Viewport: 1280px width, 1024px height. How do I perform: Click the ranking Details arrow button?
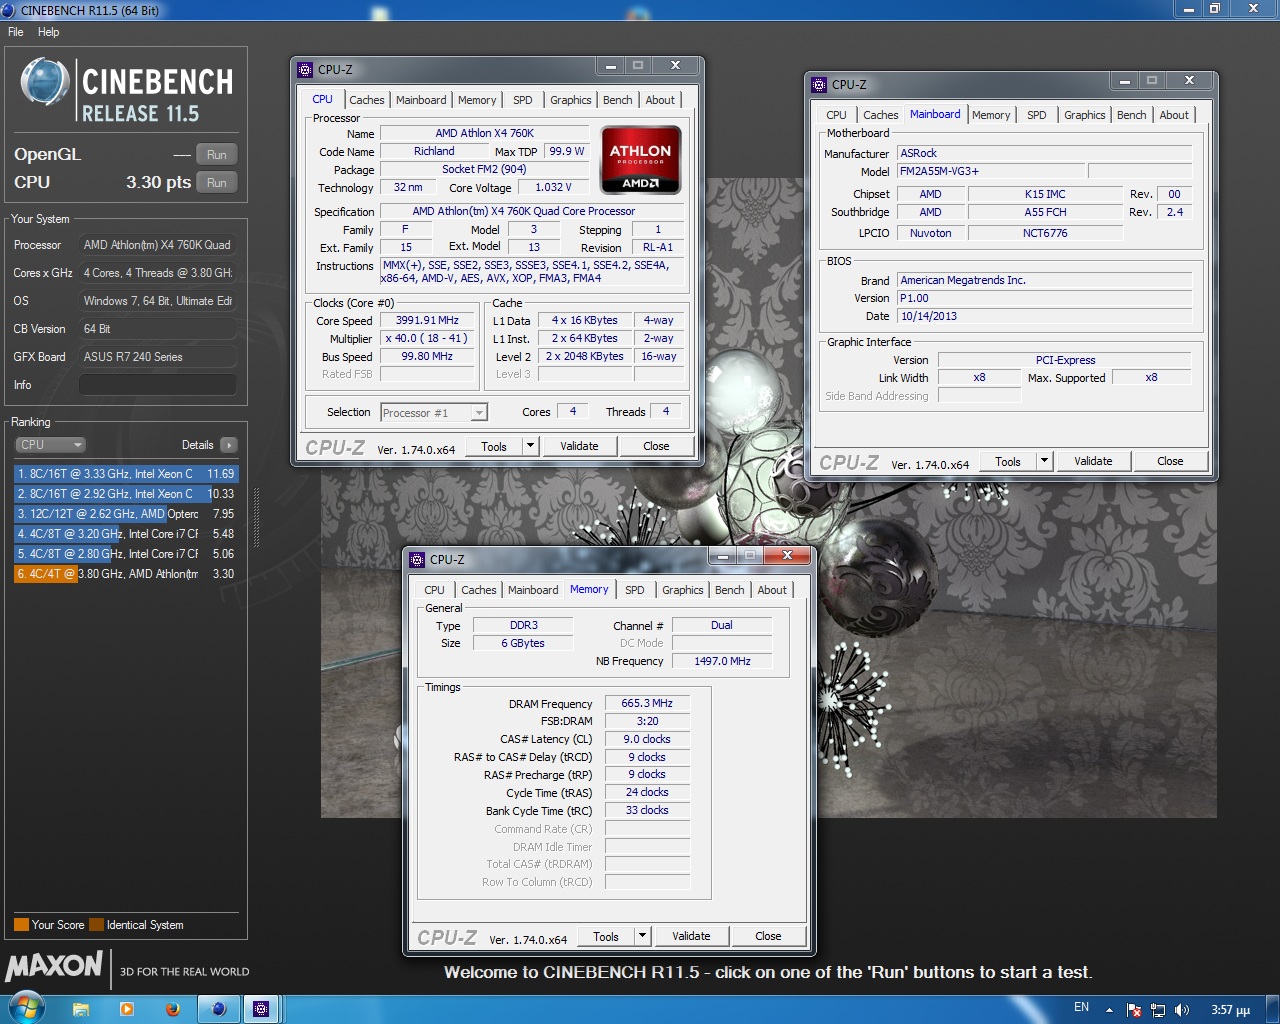click(x=229, y=445)
